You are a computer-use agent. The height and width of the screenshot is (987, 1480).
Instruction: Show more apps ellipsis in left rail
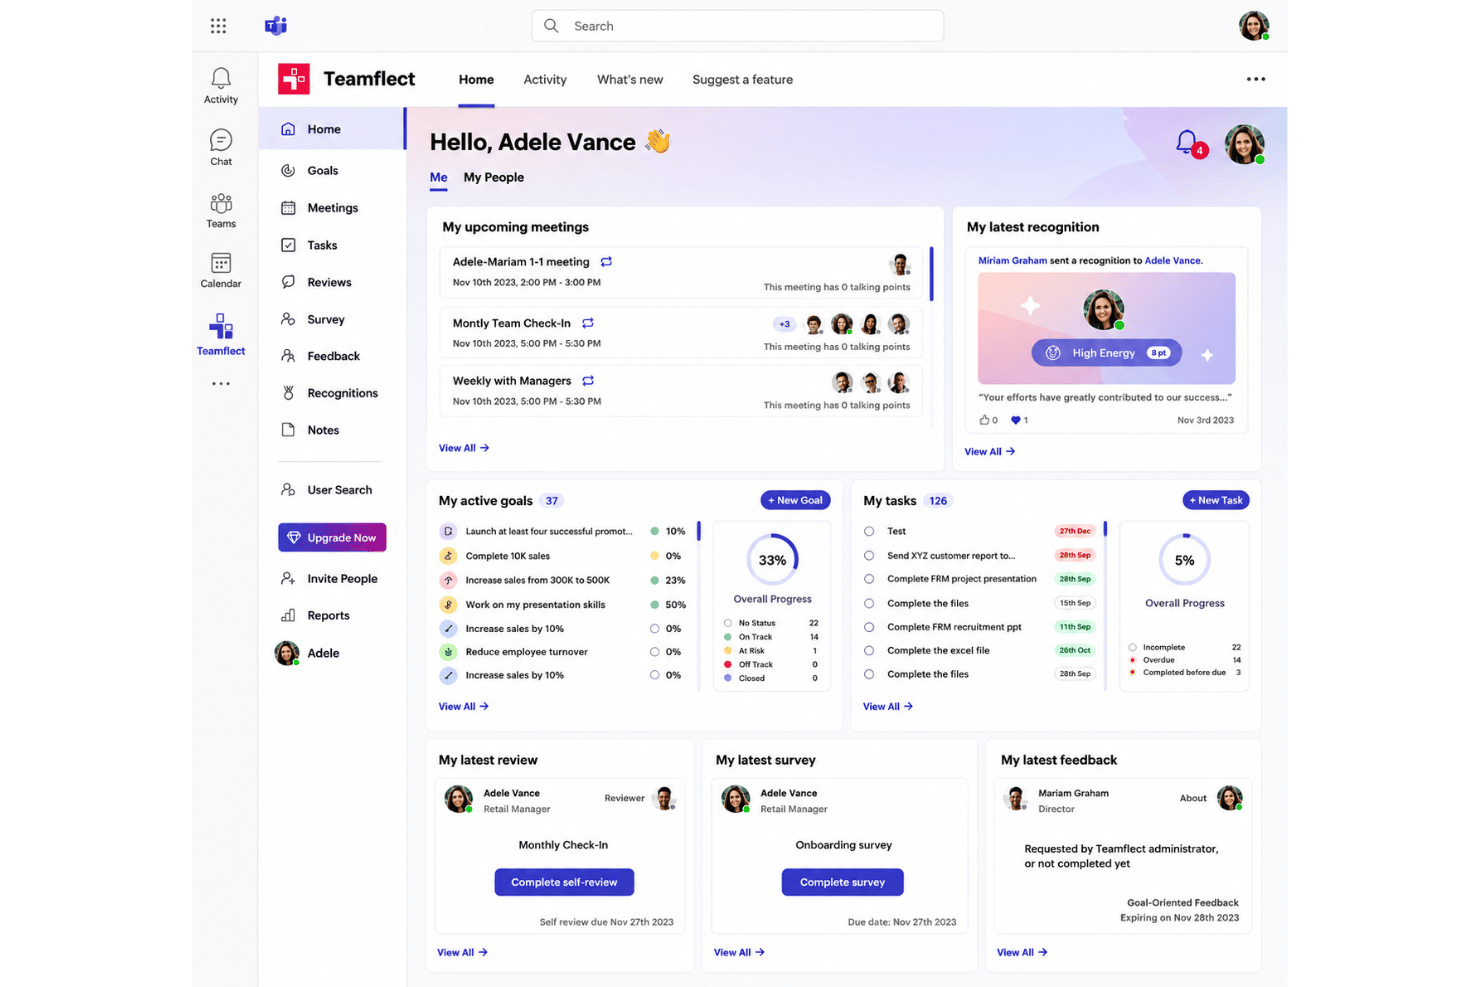click(221, 384)
